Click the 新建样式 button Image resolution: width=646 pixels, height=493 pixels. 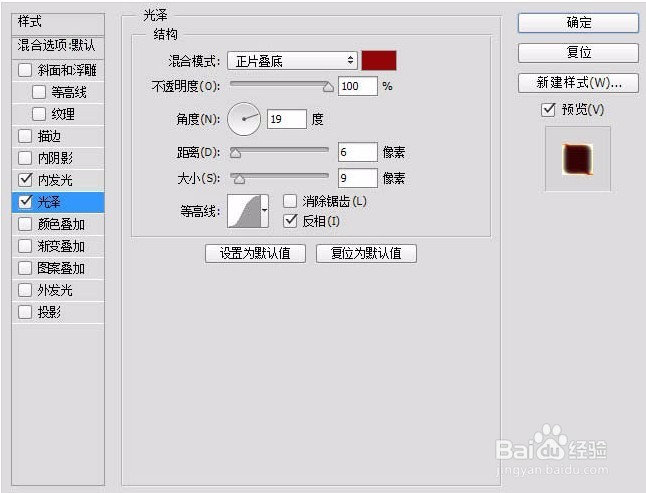coord(578,83)
